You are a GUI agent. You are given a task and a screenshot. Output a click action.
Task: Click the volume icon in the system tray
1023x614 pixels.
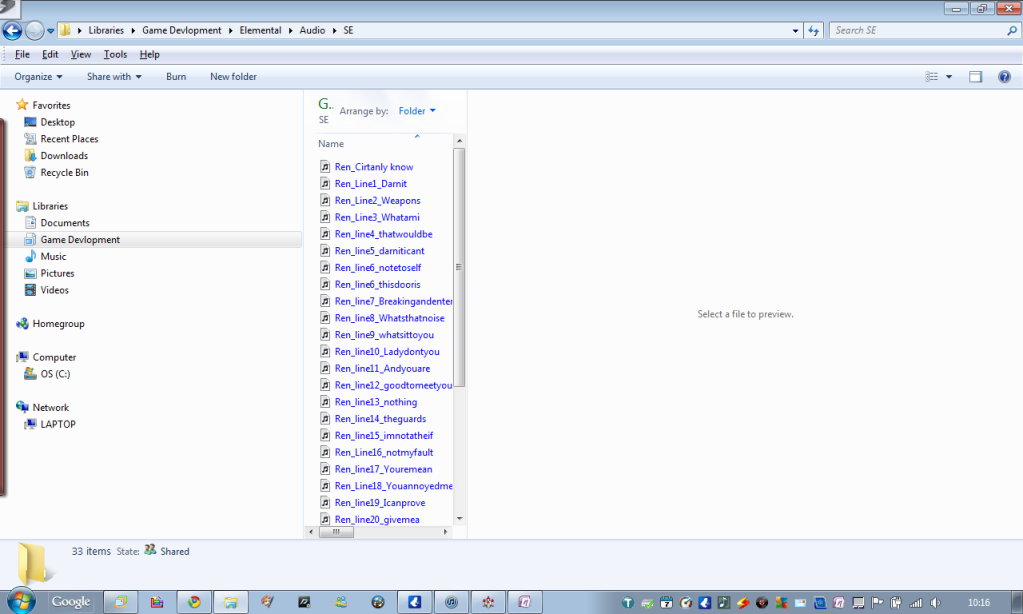[x=937, y=602]
